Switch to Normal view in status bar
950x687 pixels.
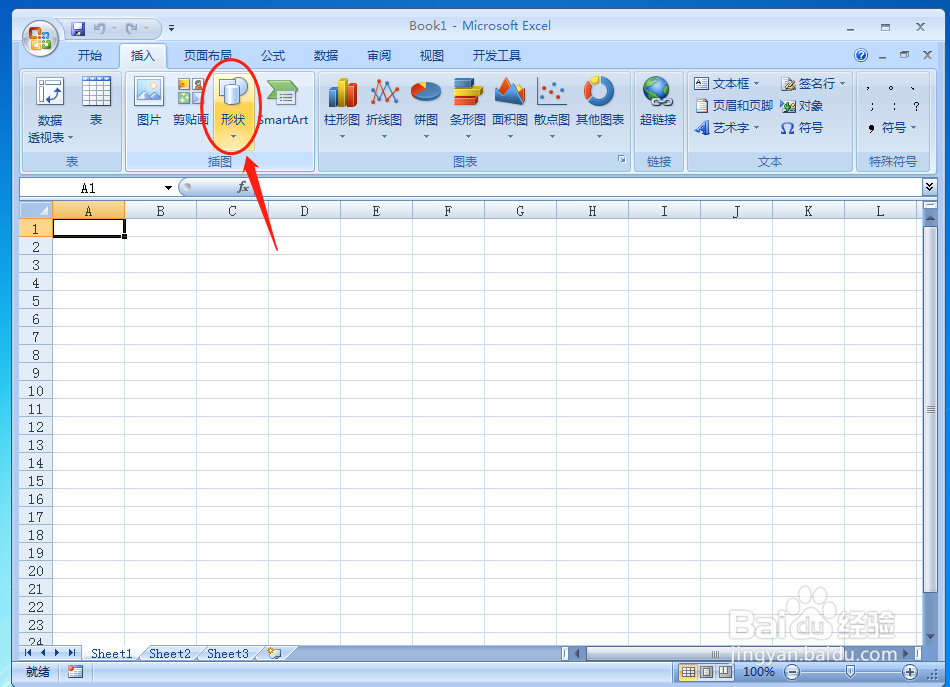pos(688,671)
